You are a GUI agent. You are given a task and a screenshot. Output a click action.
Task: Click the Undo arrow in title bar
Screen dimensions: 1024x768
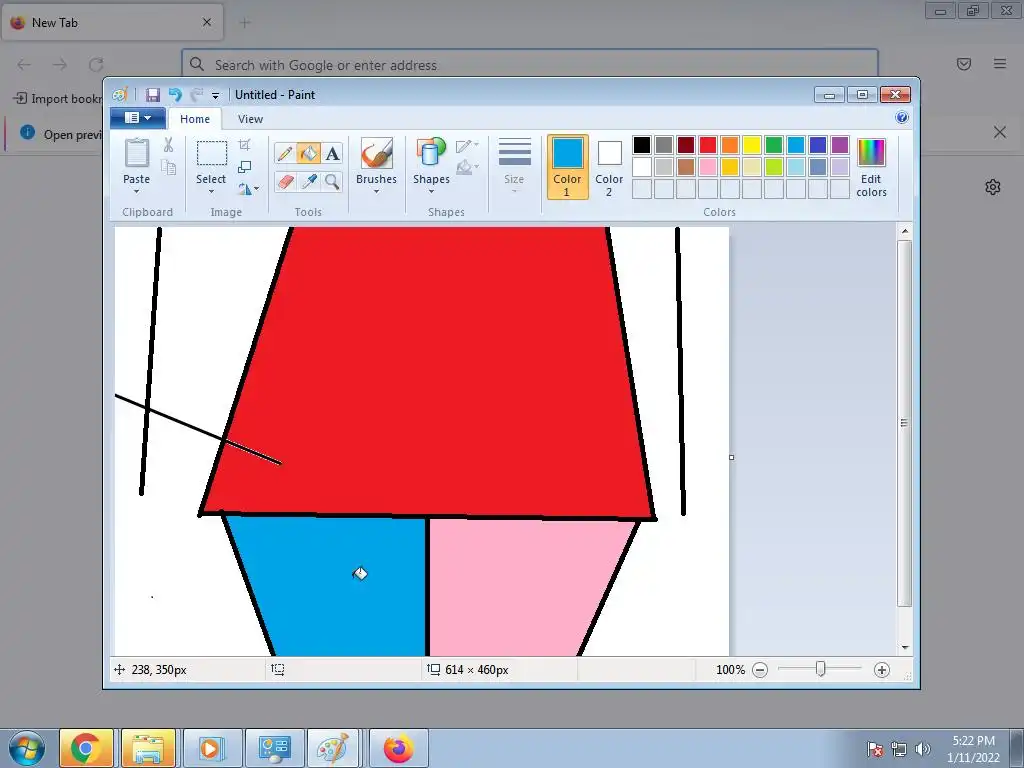point(174,95)
